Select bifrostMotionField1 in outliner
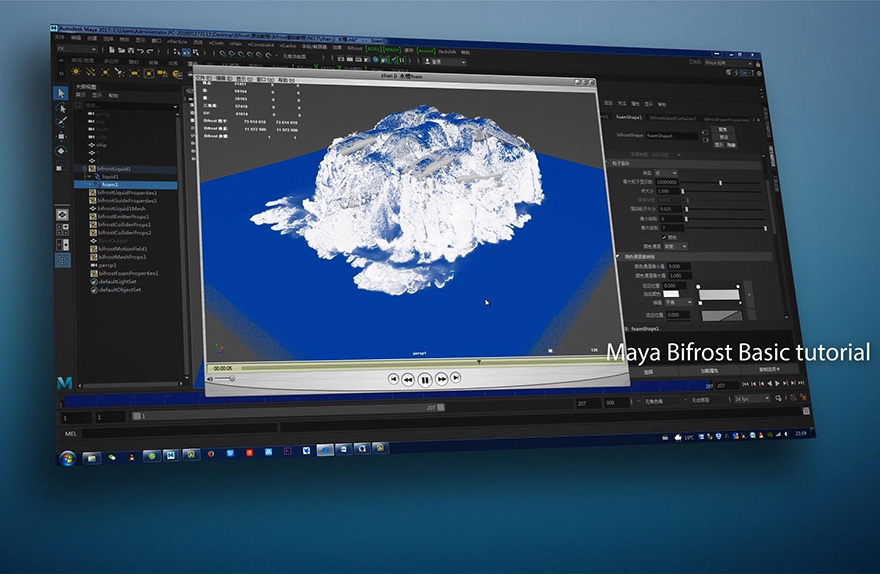The height and width of the screenshot is (574, 880). [123, 249]
